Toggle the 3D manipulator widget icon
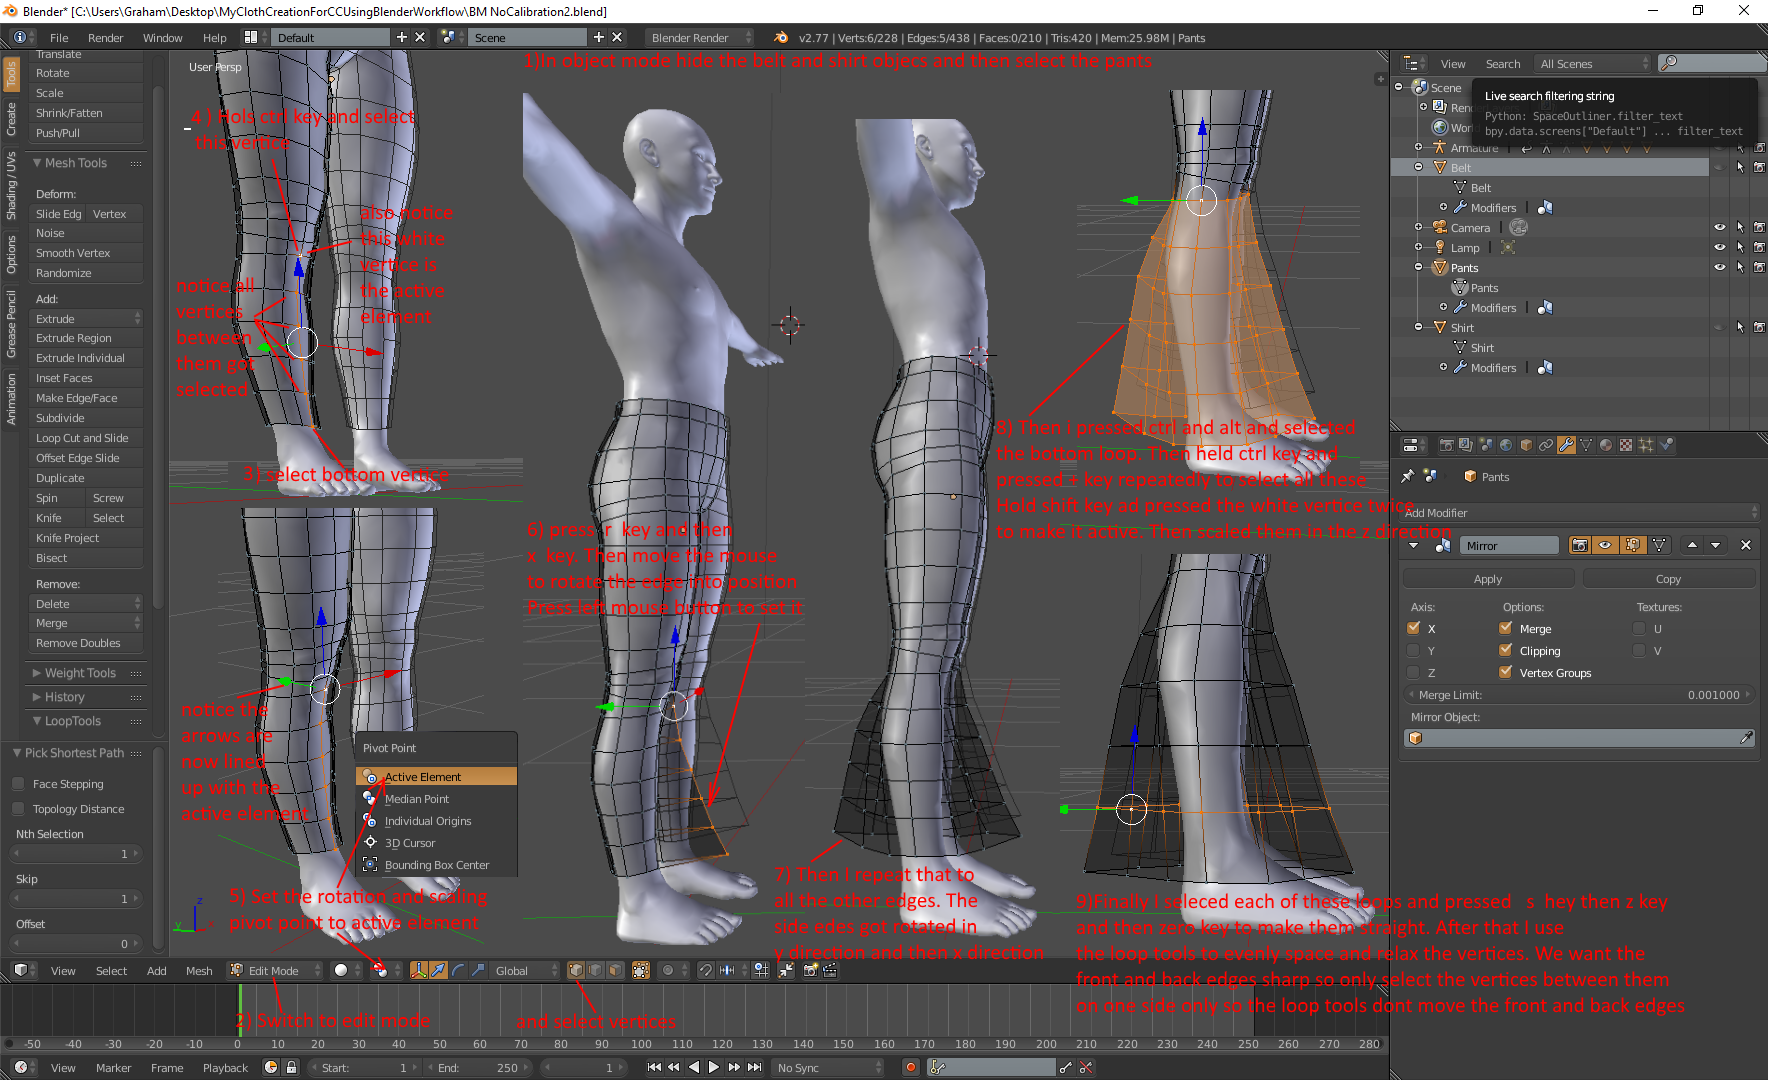The height and width of the screenshot is (1080, 1768). [x=419, y=970]
